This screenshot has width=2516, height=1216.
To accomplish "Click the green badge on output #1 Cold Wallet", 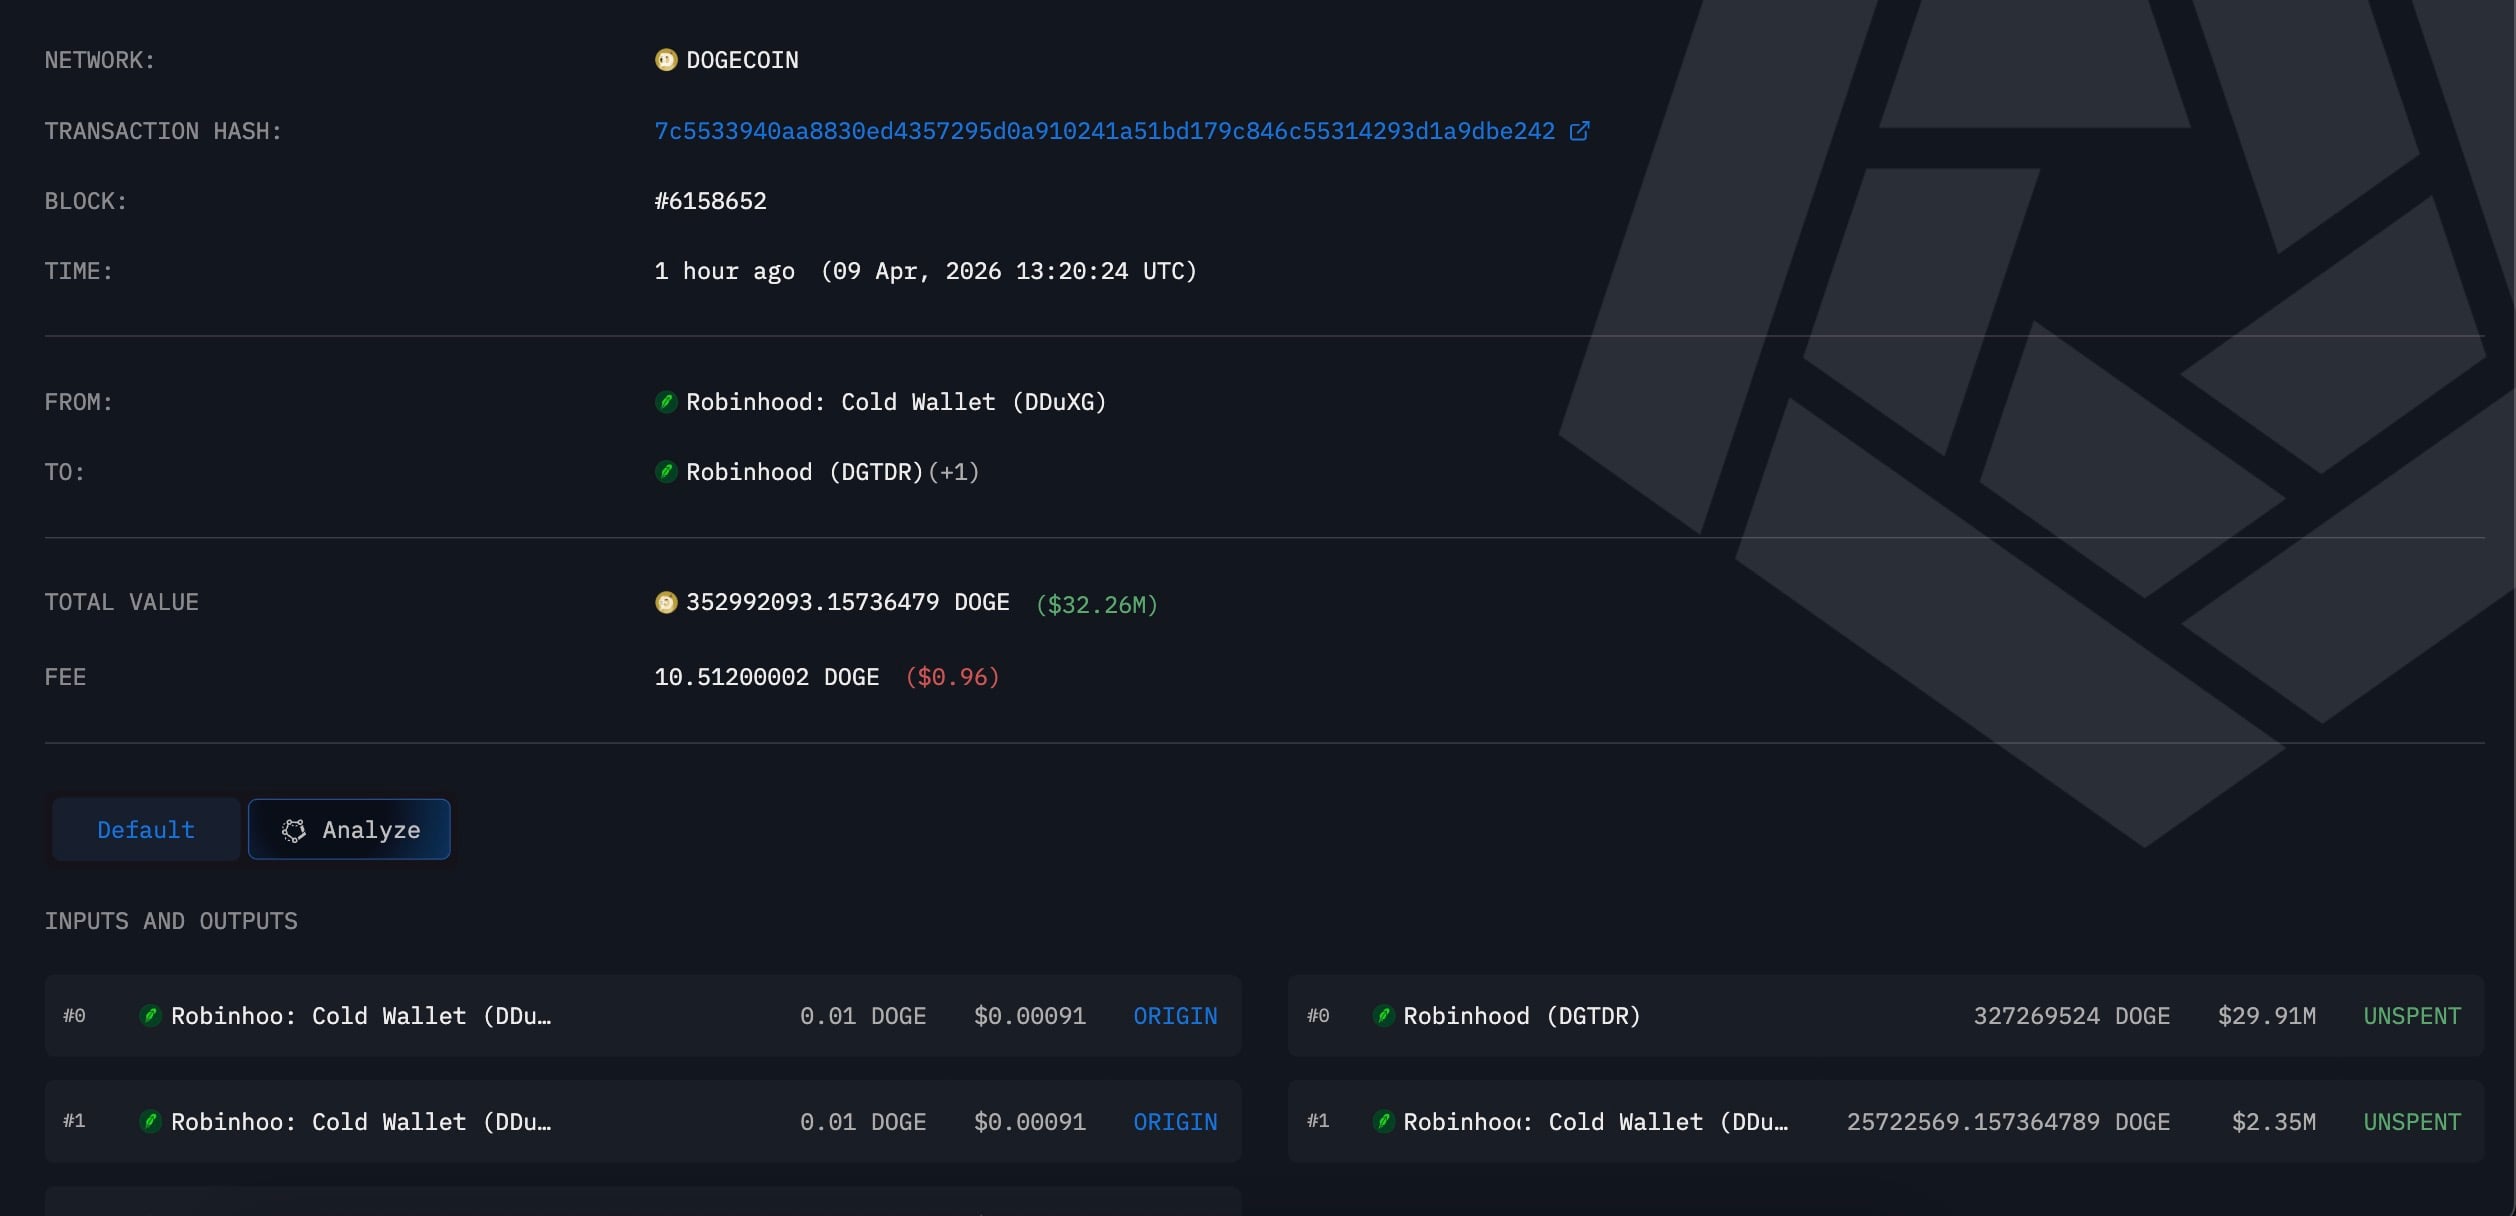I will pyautogui.click(x=1385, y=1121).
